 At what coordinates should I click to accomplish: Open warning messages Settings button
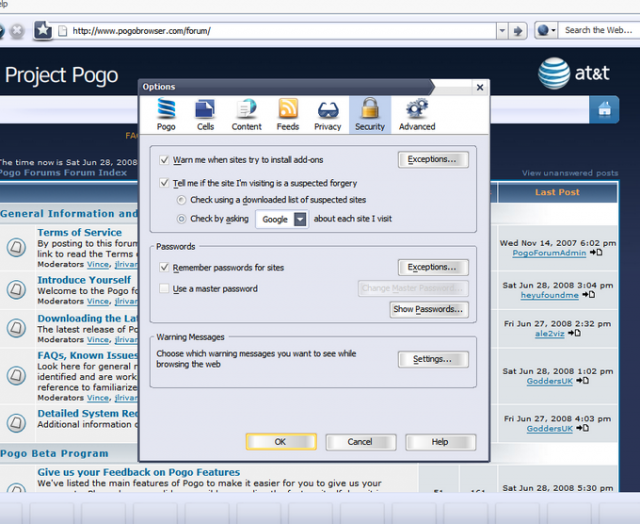[x=433, y=359]
